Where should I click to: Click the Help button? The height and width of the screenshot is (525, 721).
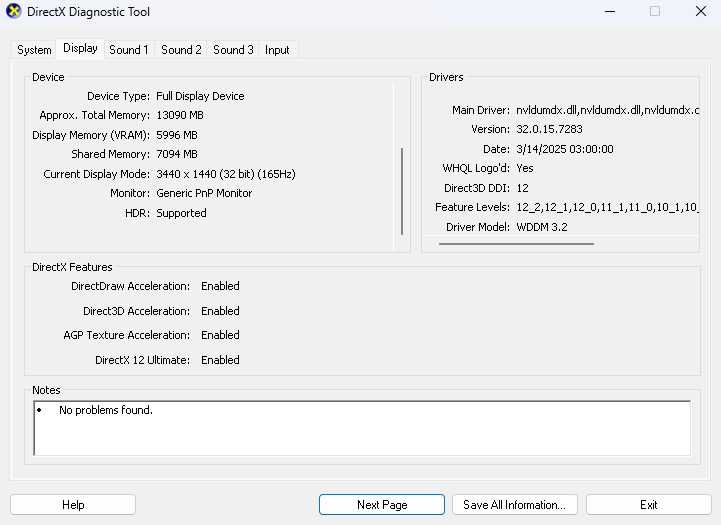73,505
